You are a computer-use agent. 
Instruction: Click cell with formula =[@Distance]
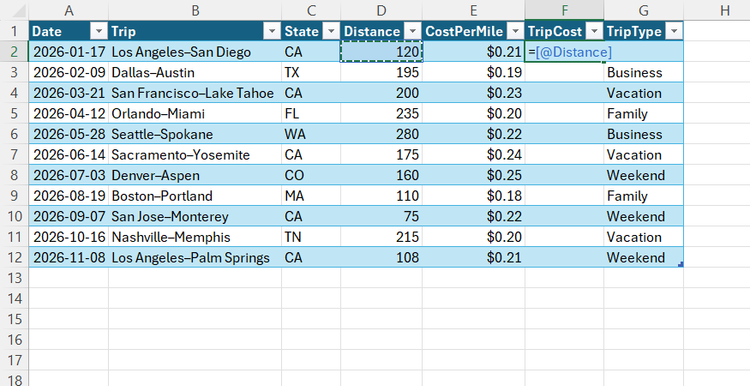(564, 52)
